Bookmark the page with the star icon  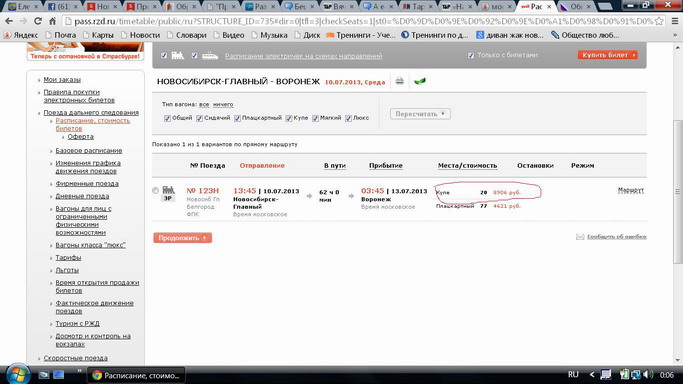[659, 21]
